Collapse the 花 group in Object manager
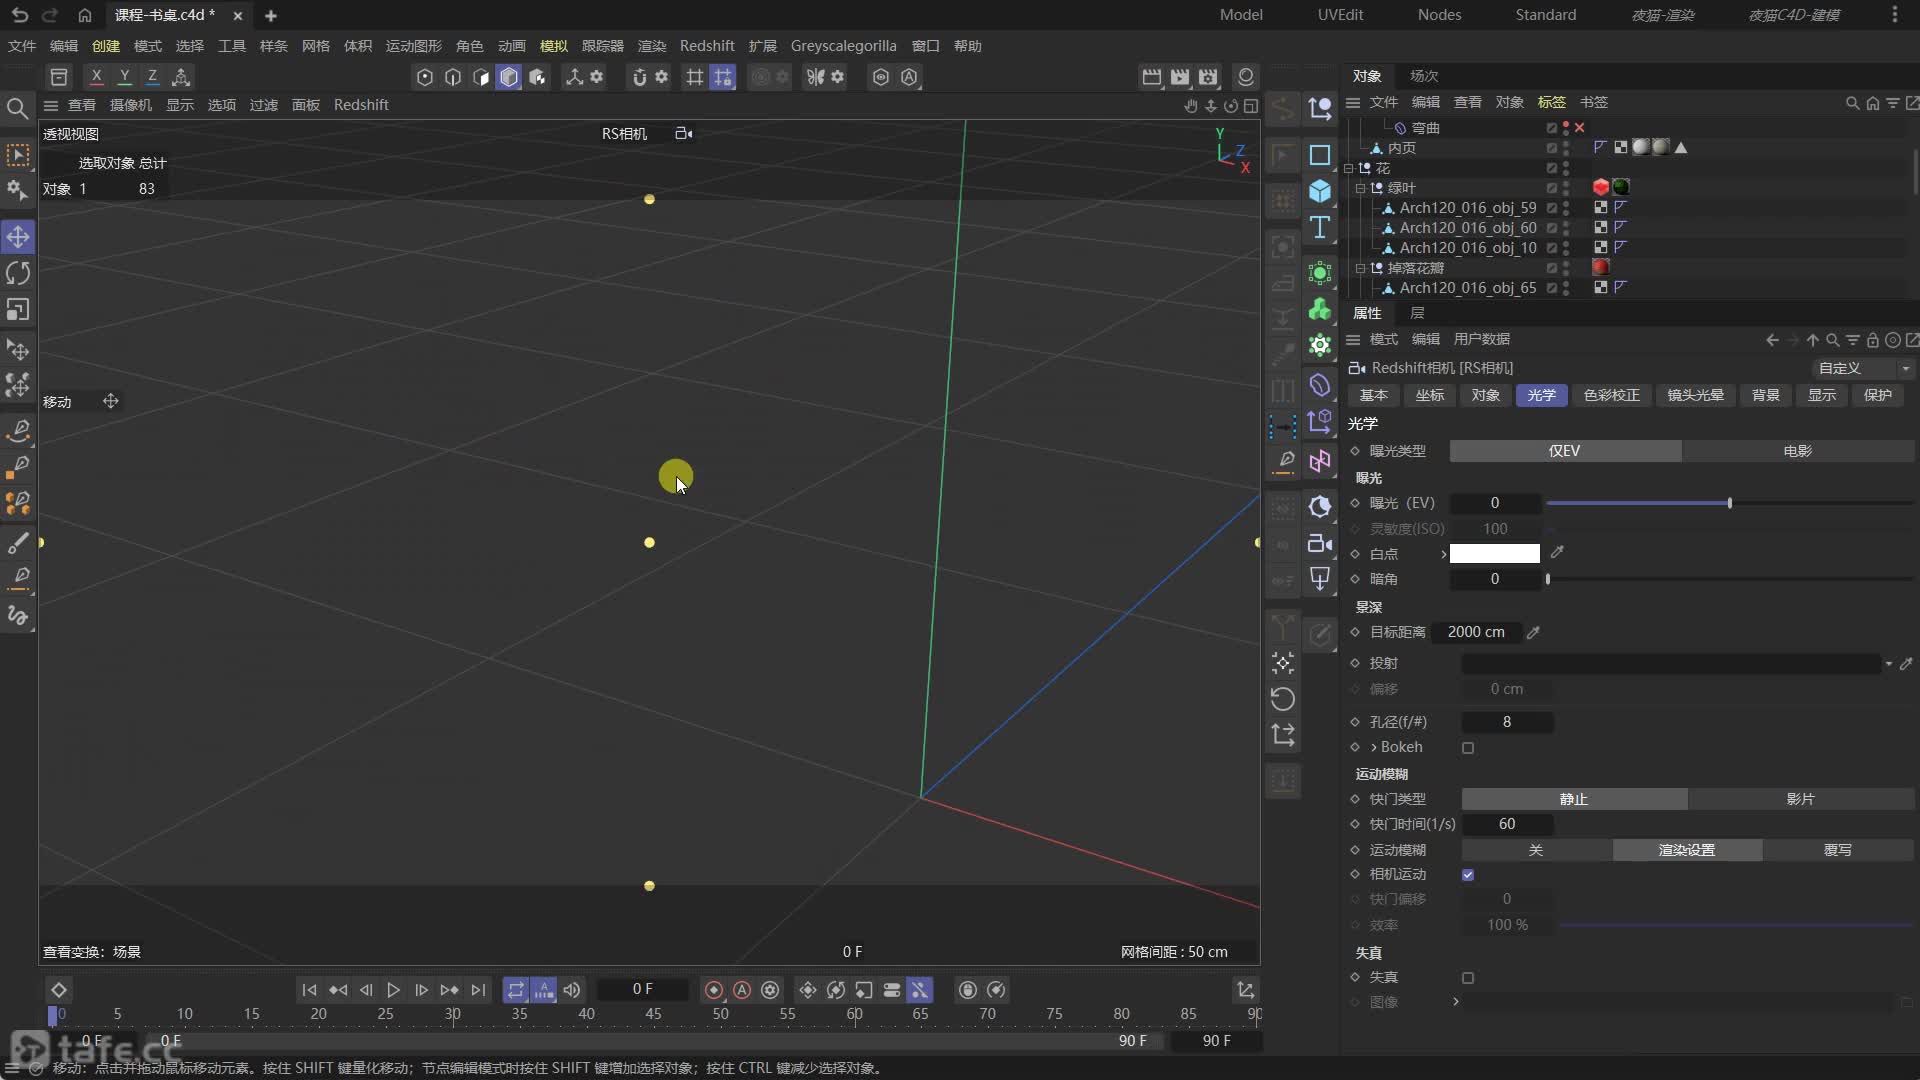The height and width of the screenshot is (1080, 1920). point(1349,168)
